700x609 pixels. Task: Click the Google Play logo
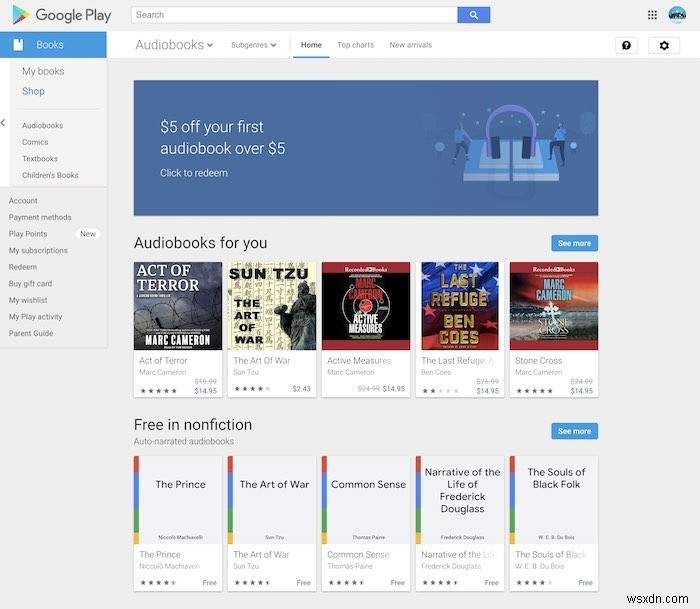[62, 15]
